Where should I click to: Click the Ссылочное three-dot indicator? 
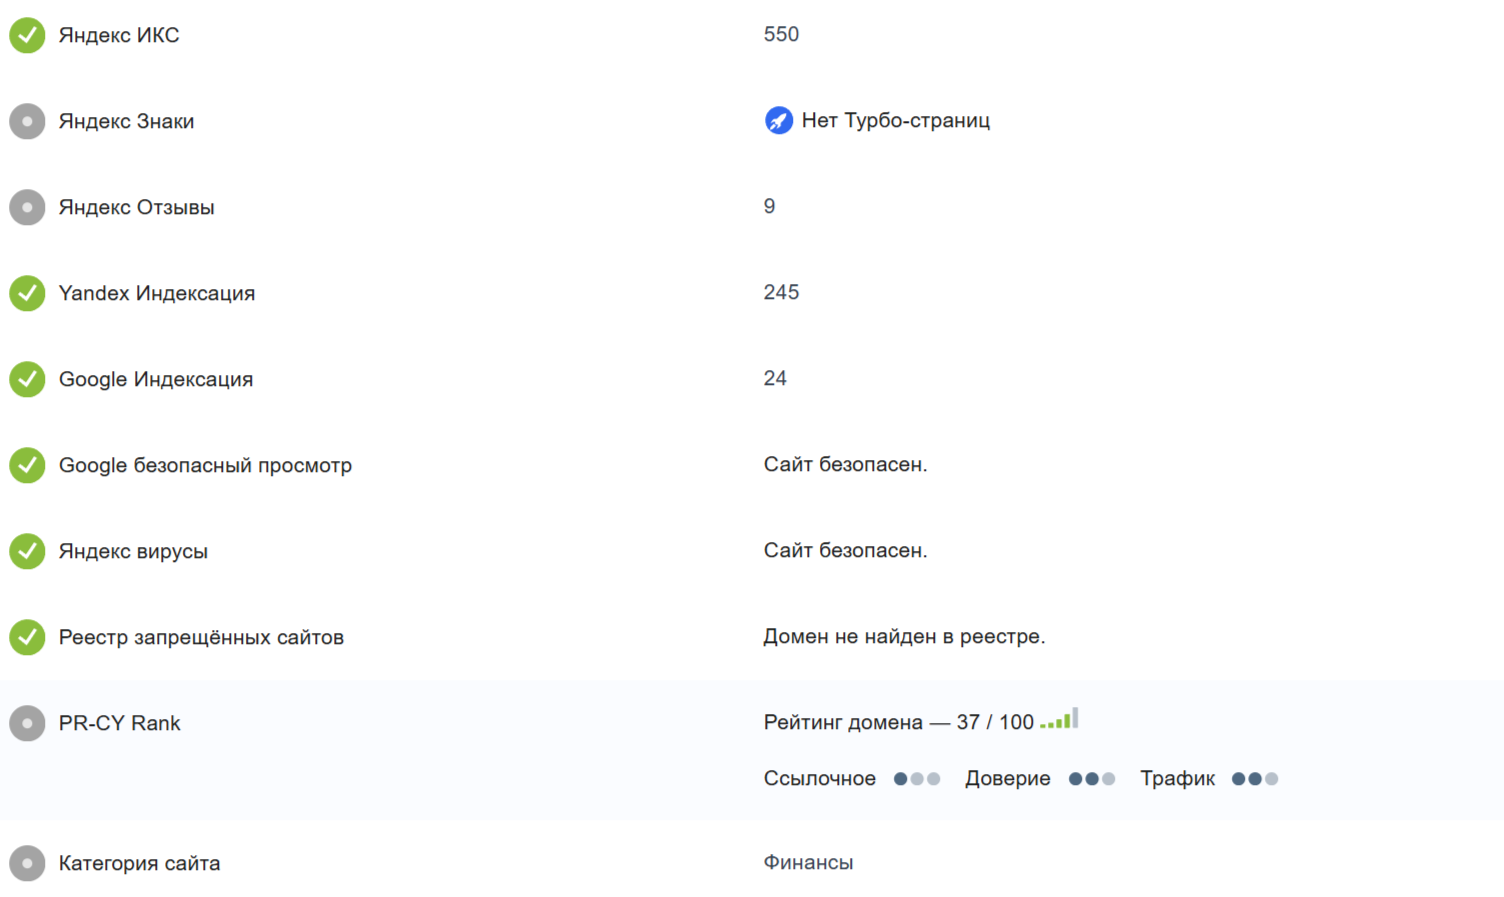click(917, 779)
